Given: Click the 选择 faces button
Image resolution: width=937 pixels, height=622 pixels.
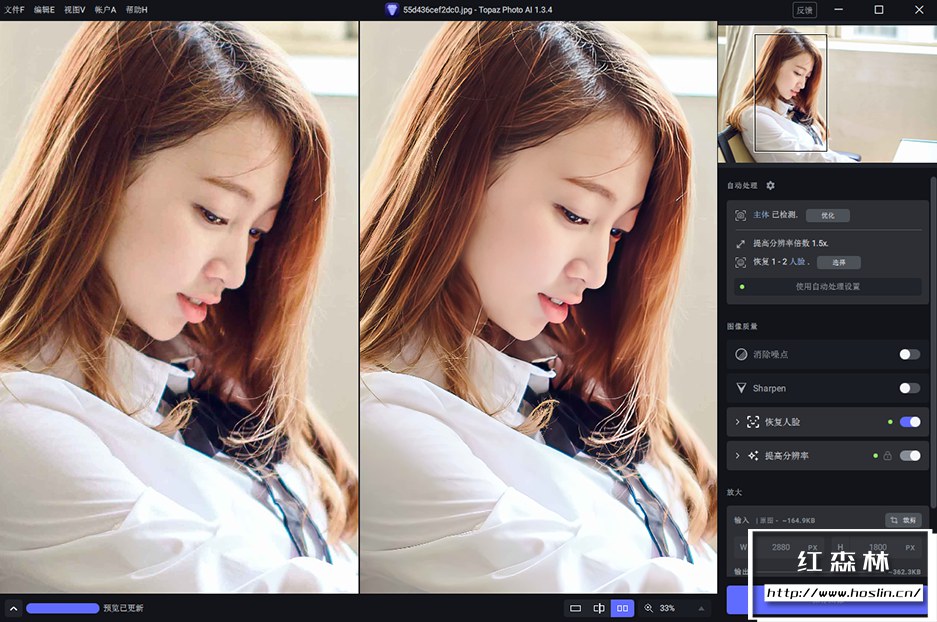Looking at the screenshot, I should point(838,262).
